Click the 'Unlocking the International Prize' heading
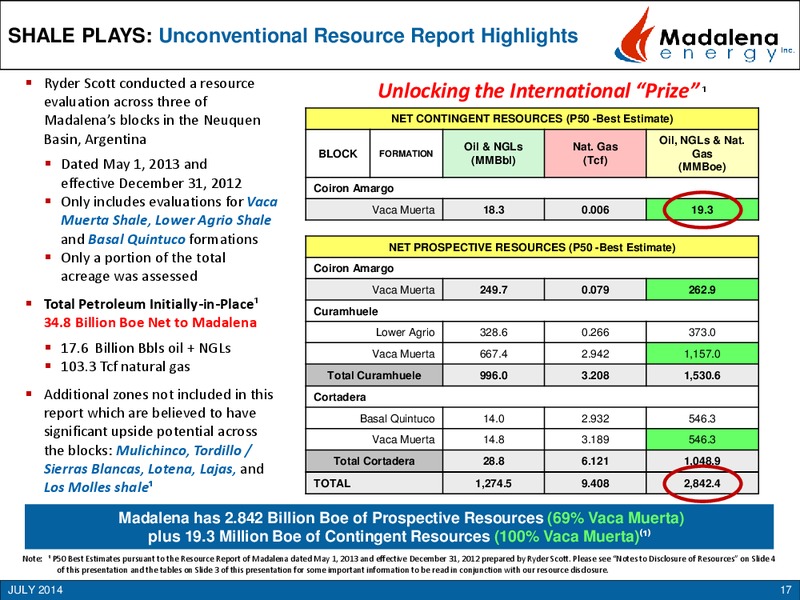800x600 pixels. 539,91
